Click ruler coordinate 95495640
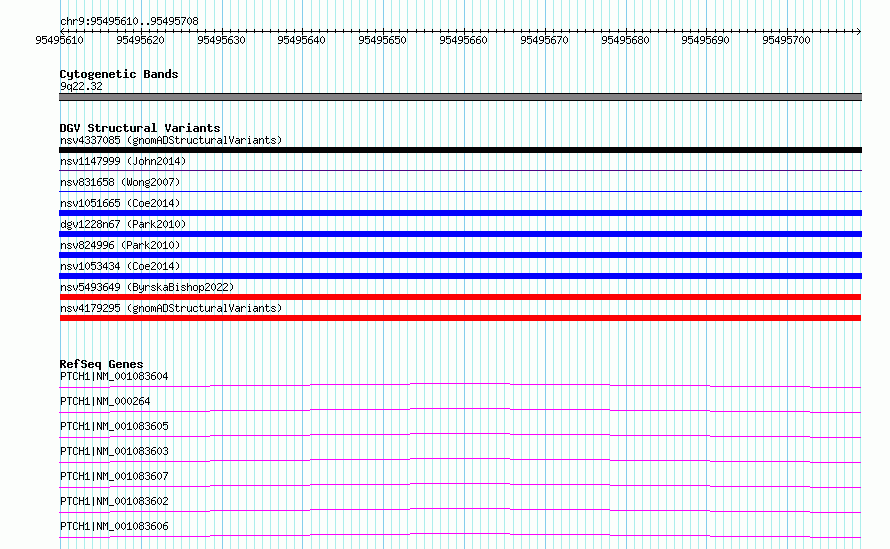The width and height of the screenshot is (890, 549). (301, 40)
